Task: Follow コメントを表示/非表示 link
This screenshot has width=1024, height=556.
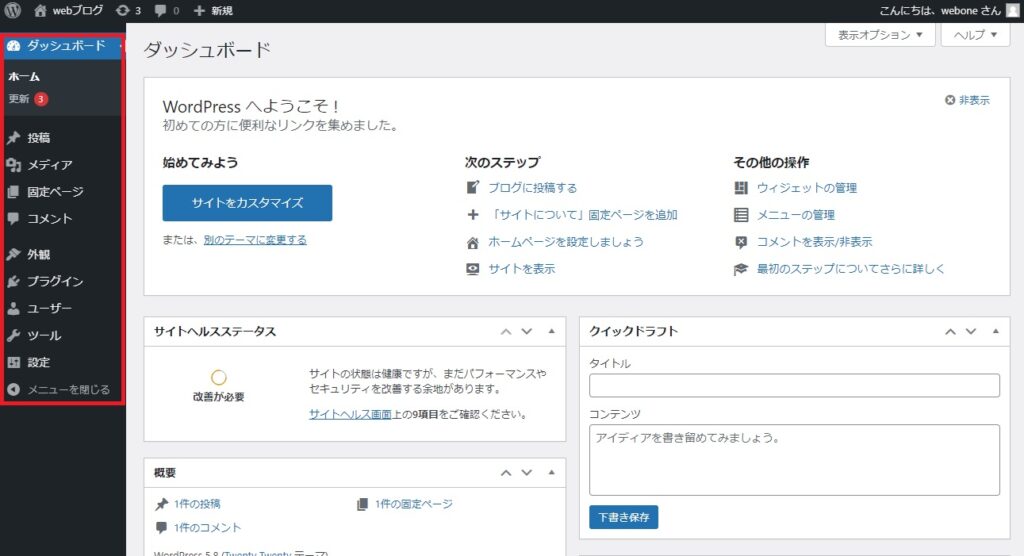Action: pyautogui.click(x=814, y=242)
